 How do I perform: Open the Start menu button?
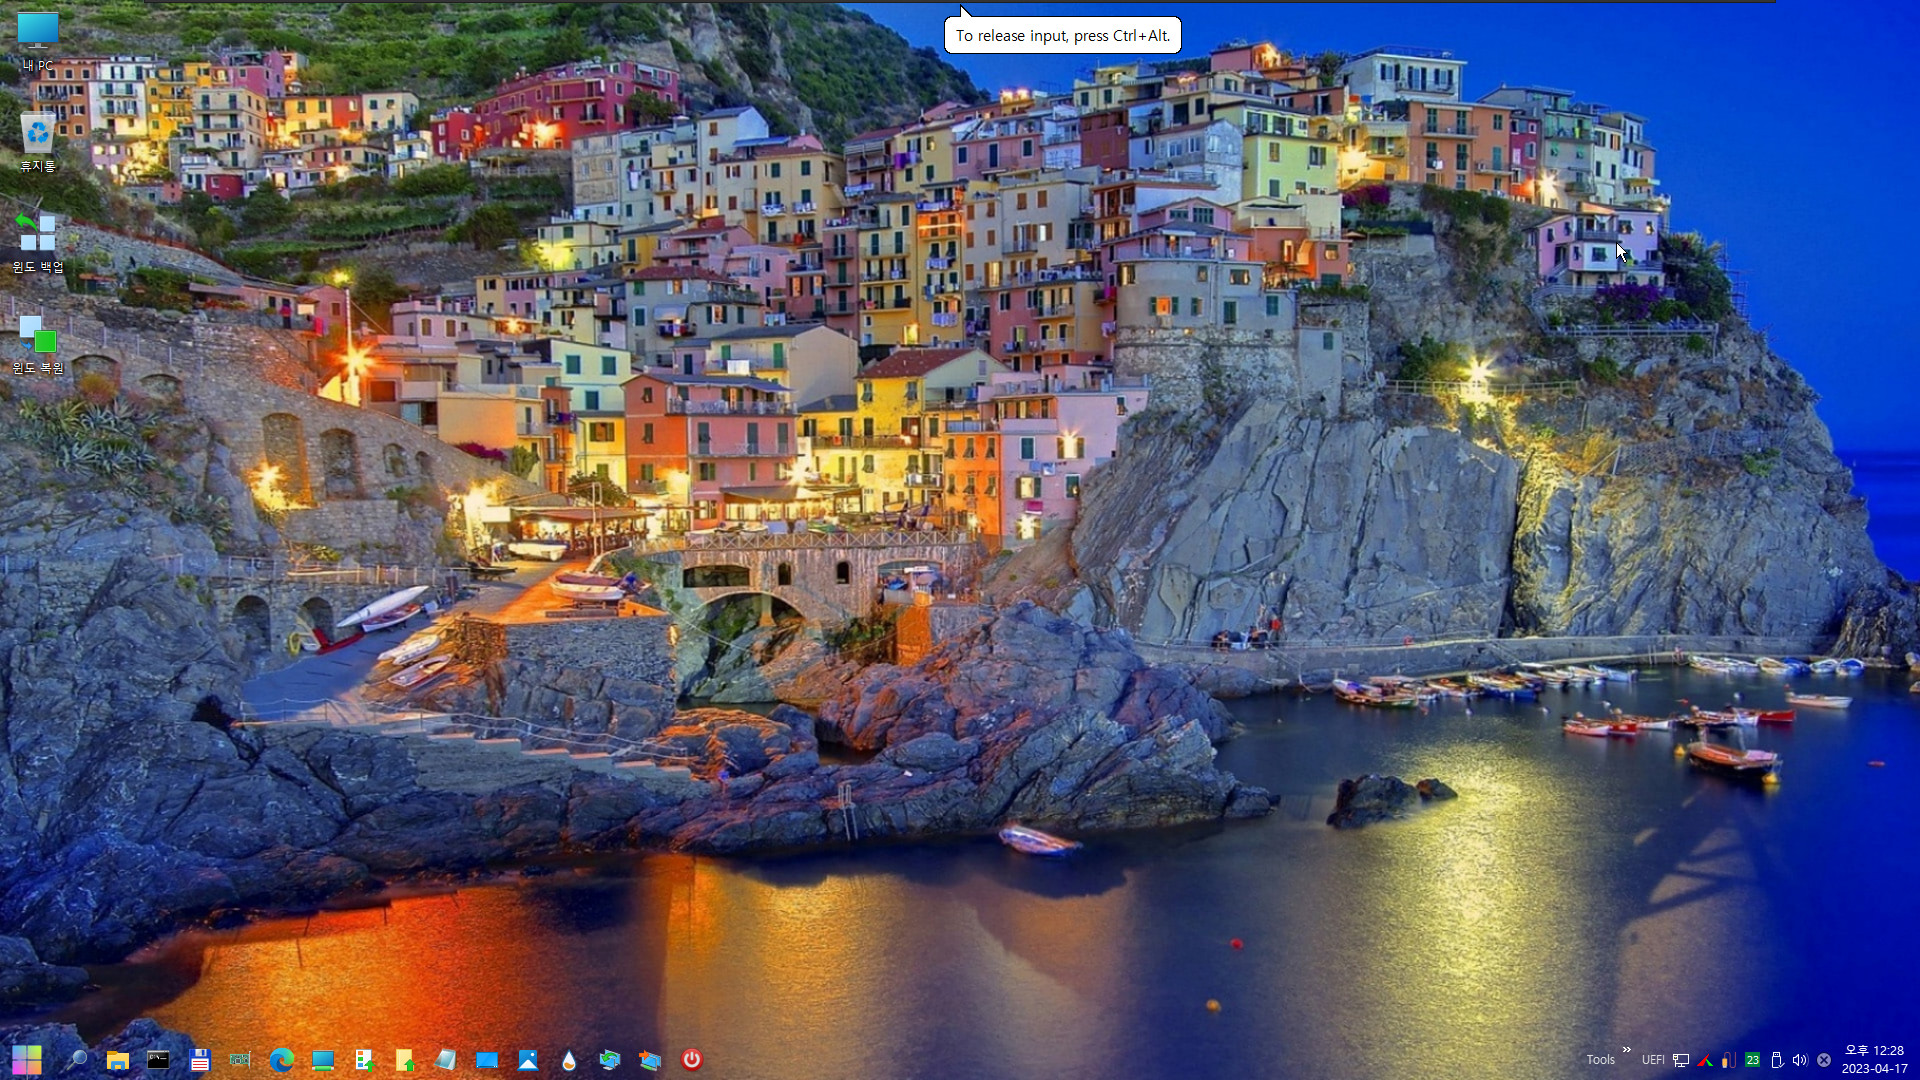coord(27,1060)
